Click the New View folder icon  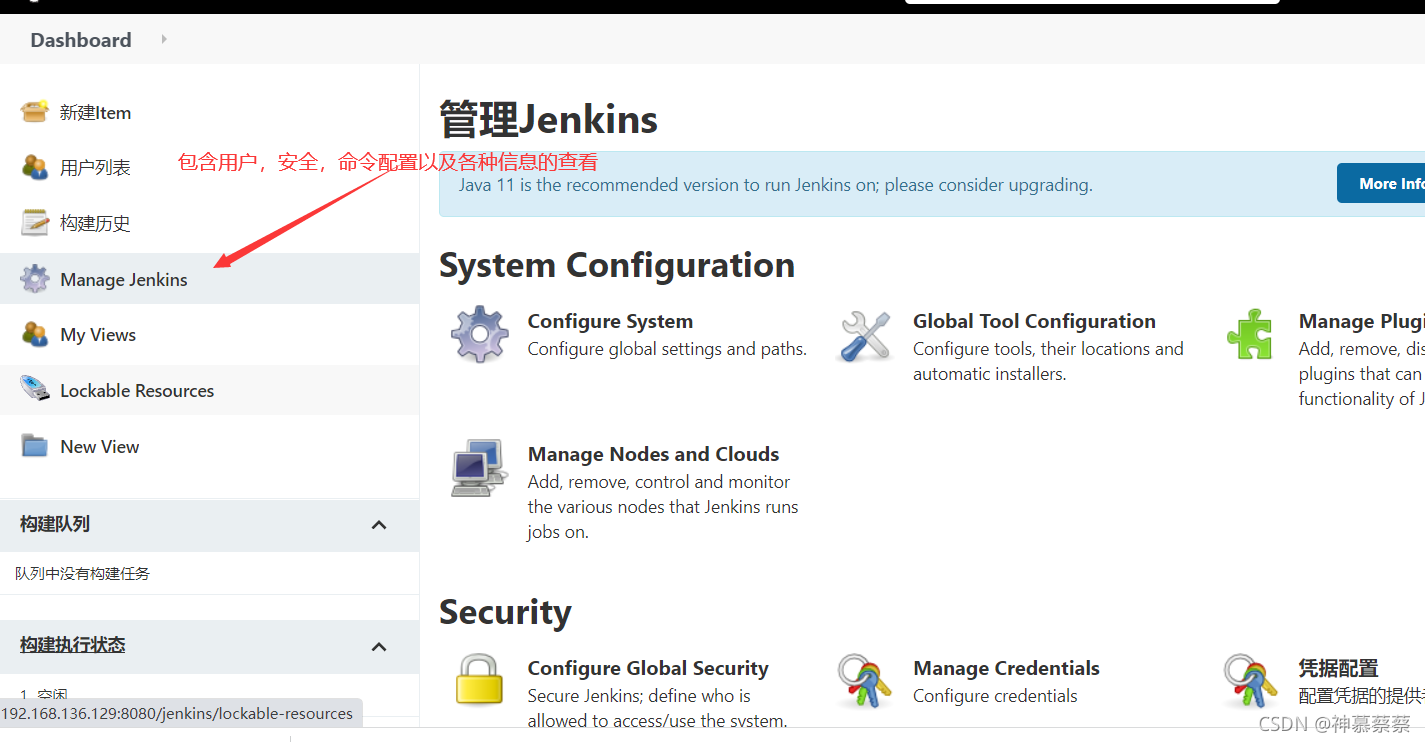click(x=35, y=446)
